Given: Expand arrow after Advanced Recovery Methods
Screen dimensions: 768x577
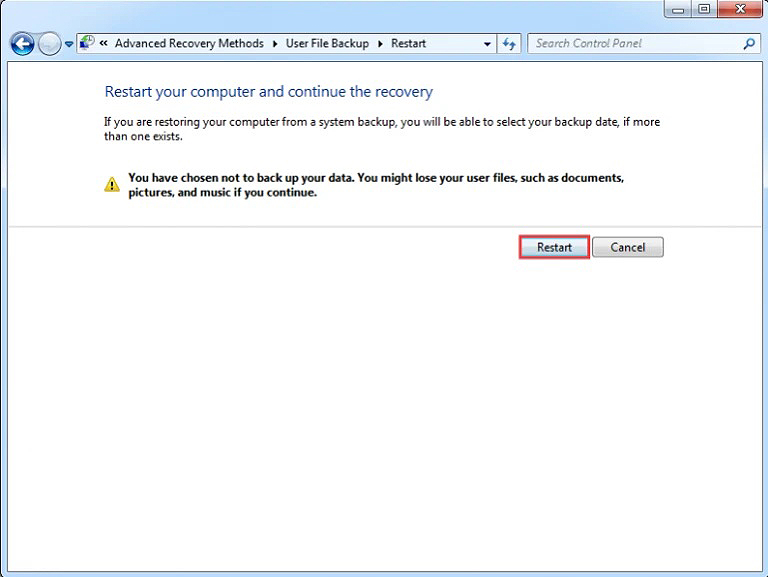Looking at the screenshot, I should click(275, 44).
